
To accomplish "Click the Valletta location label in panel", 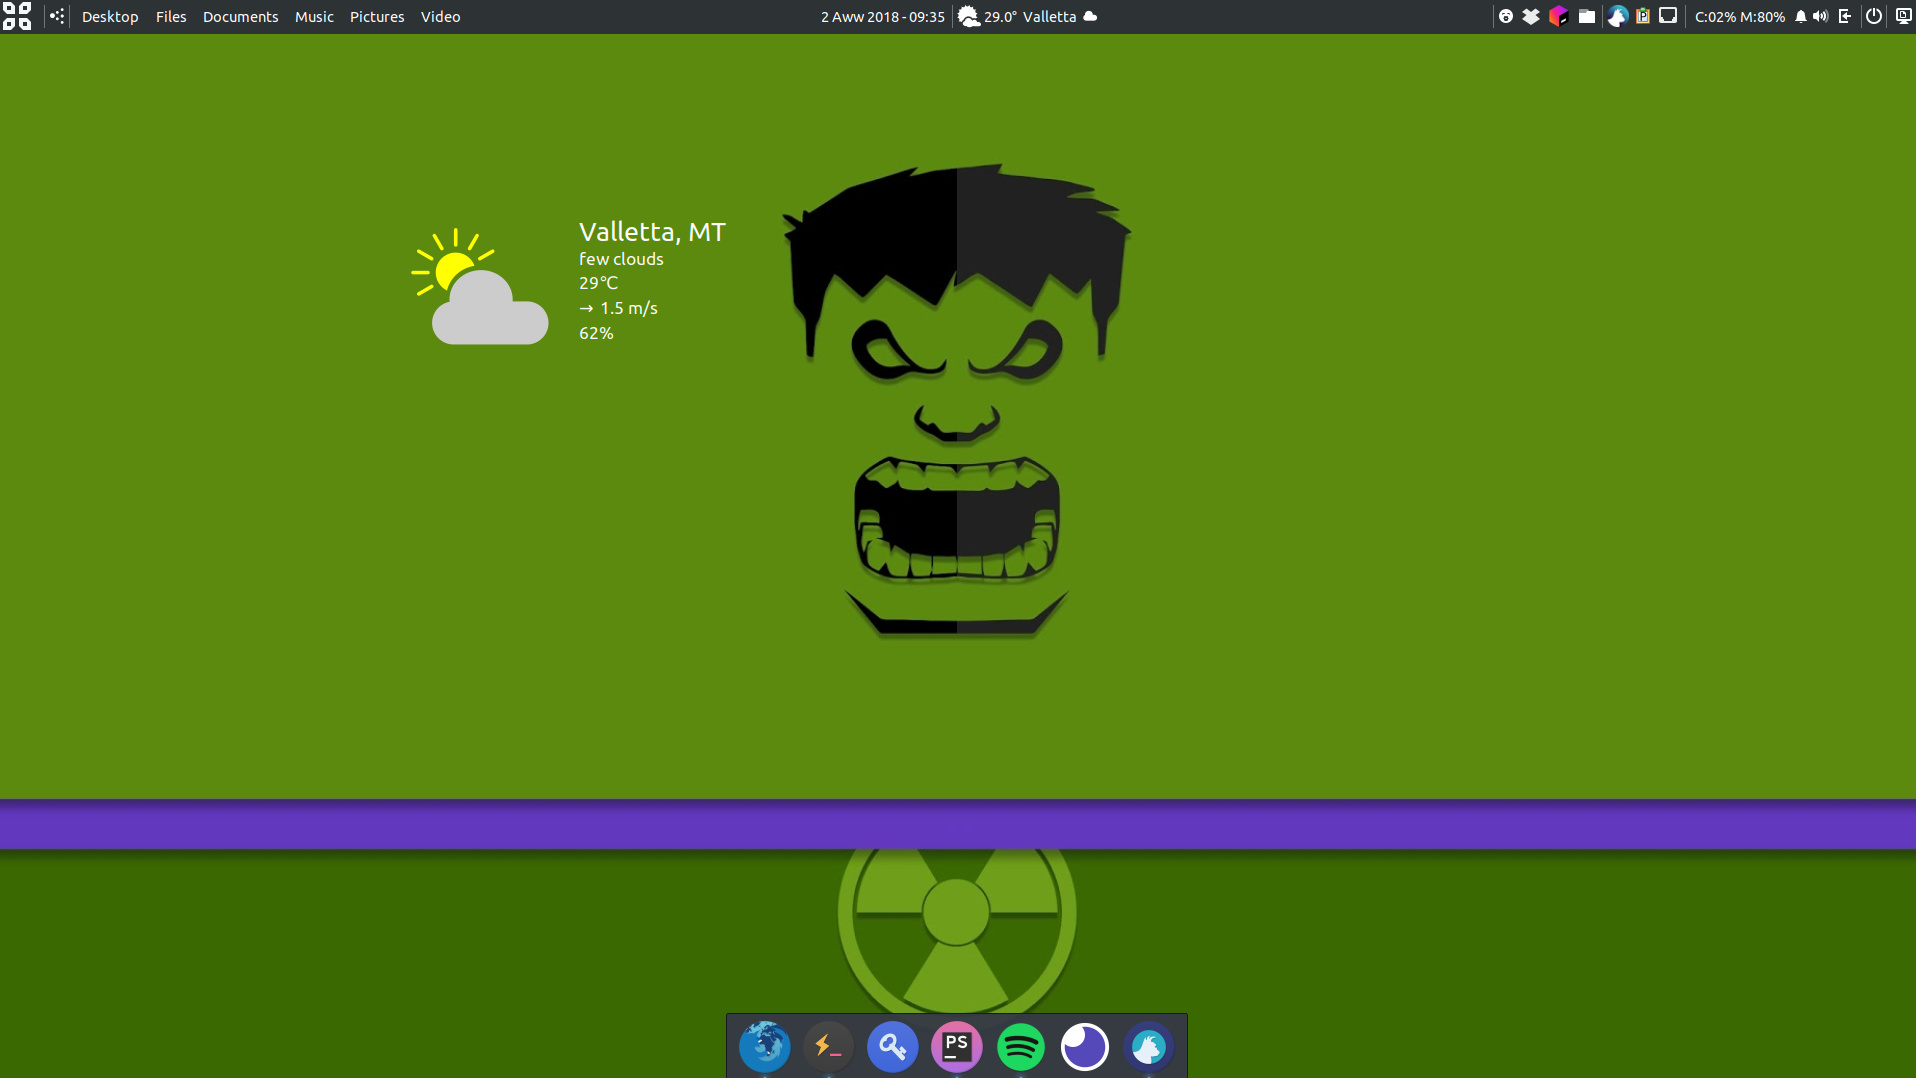I will point(1049,17).
